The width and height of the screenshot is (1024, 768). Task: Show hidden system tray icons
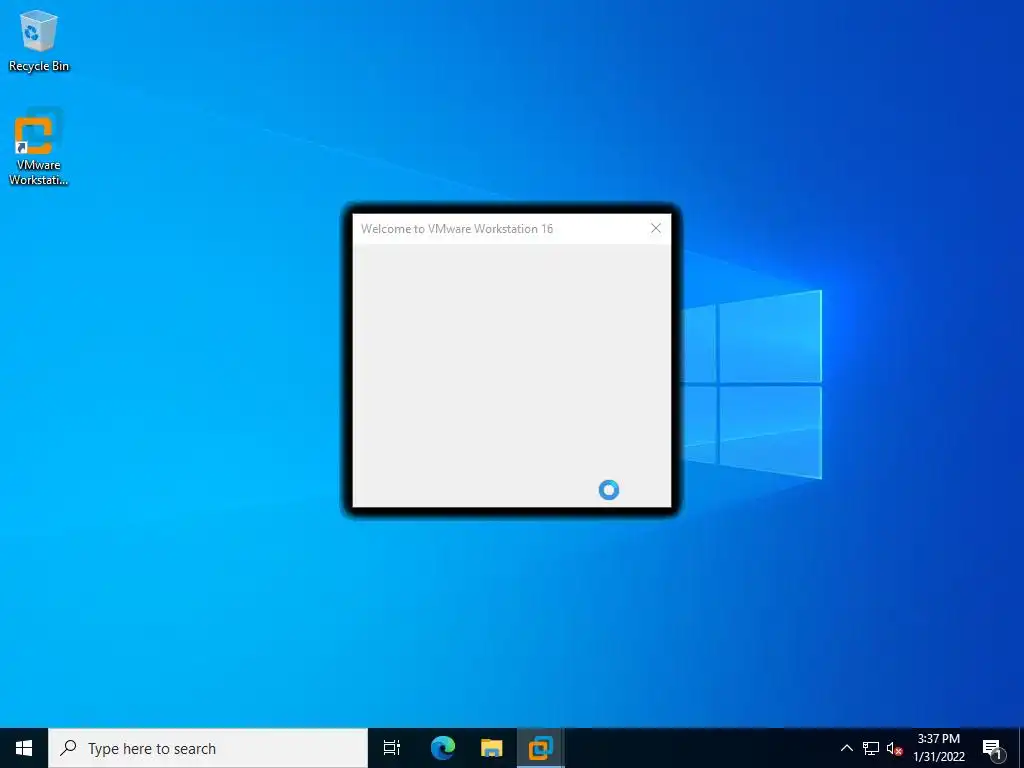coord(846,748)
